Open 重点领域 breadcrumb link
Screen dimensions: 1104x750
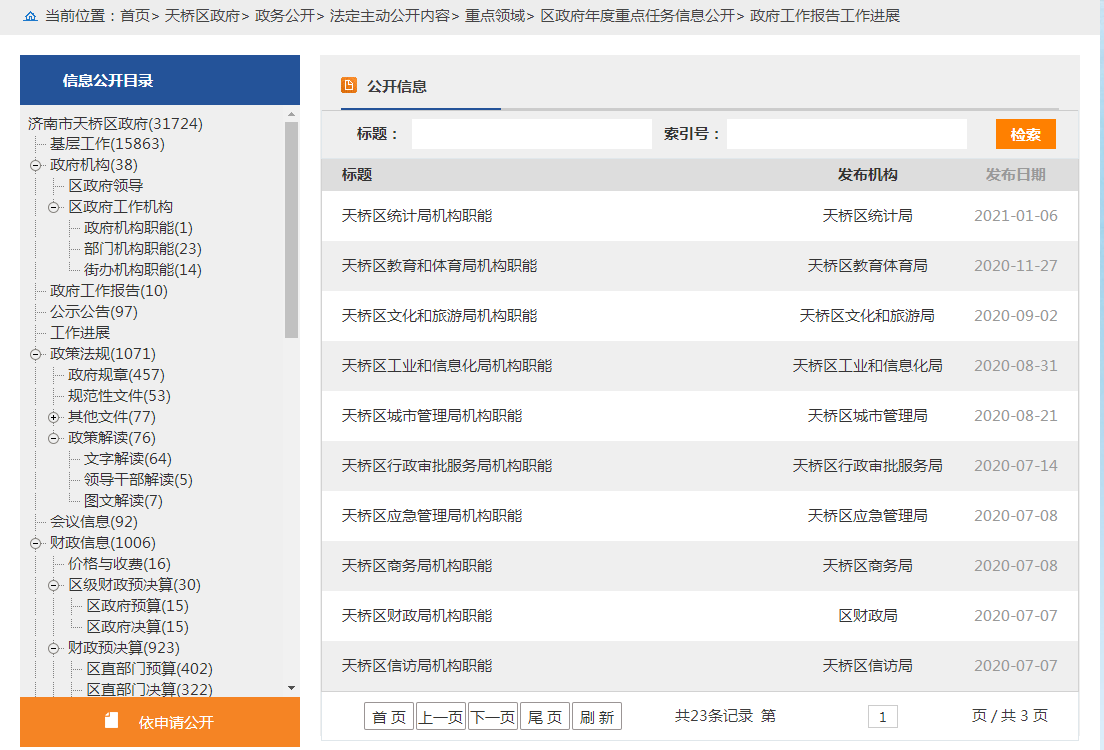point(494,16)
